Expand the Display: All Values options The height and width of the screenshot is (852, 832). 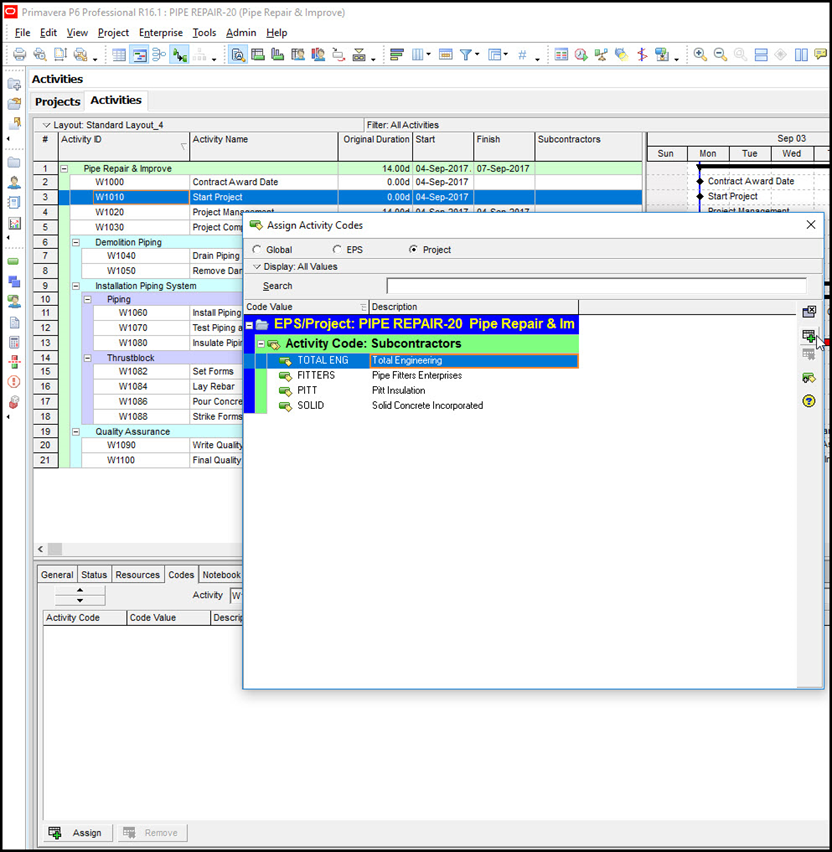click(295, 267)
